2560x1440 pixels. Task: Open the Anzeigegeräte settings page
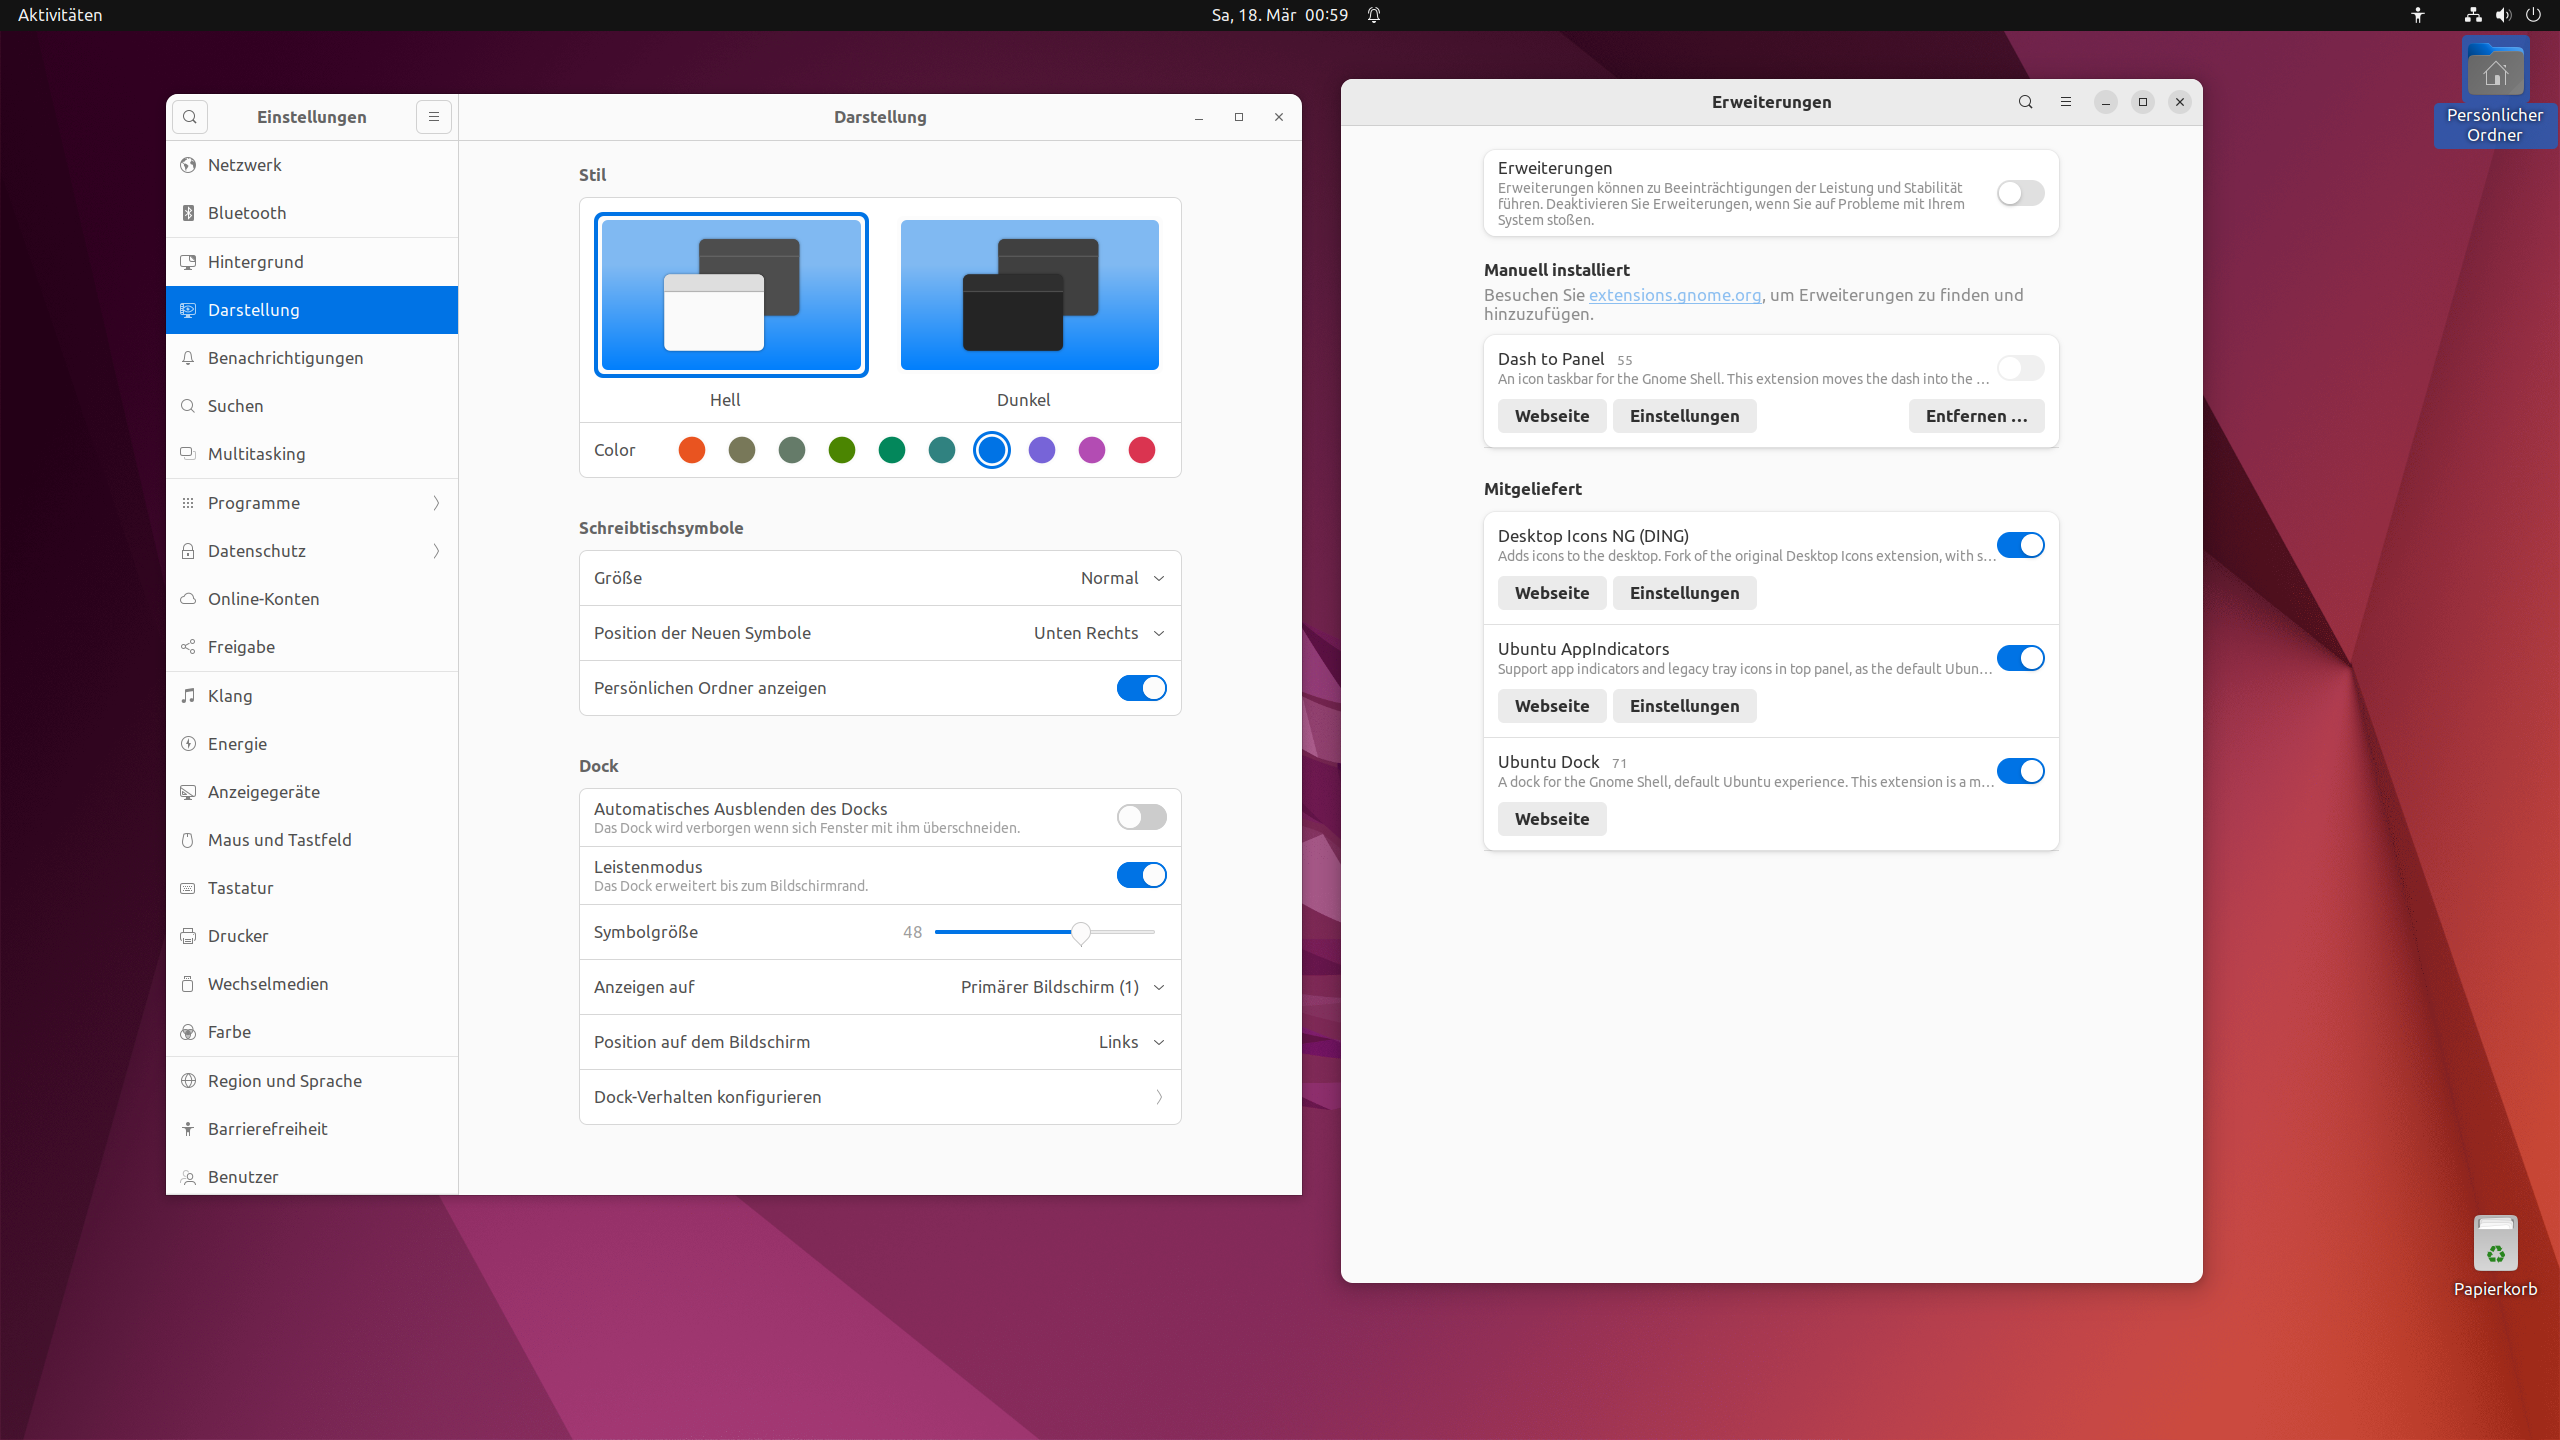(x=264, y=792)
